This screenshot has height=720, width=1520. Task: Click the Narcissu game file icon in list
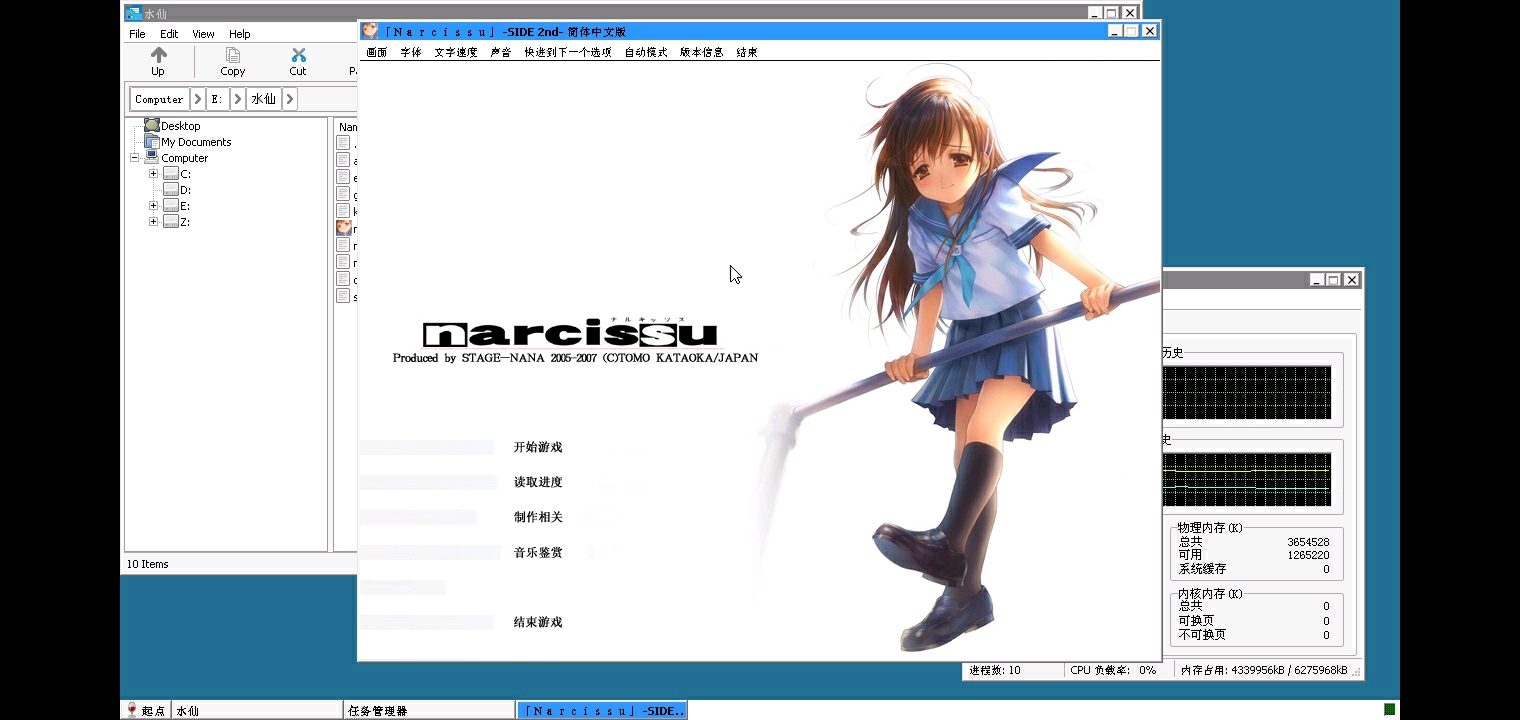[x=344, y=228]
